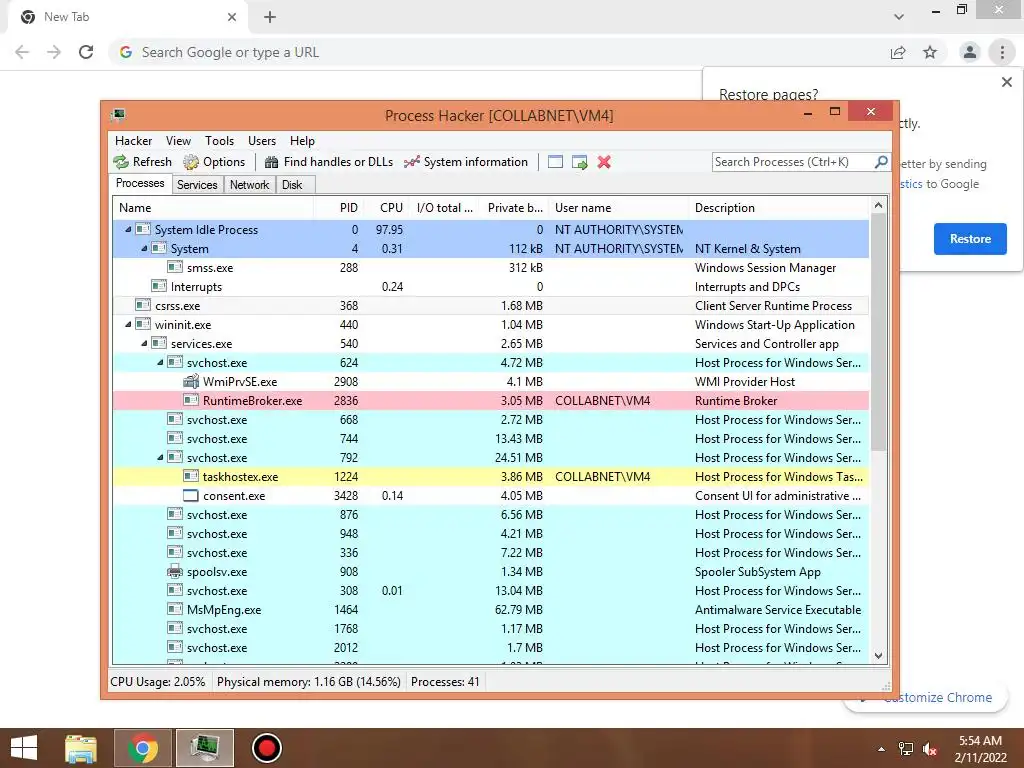This screenshot has width=1024, height=768.
Task: Collapse the services.exe tree node
Action: tap(144, 343)
